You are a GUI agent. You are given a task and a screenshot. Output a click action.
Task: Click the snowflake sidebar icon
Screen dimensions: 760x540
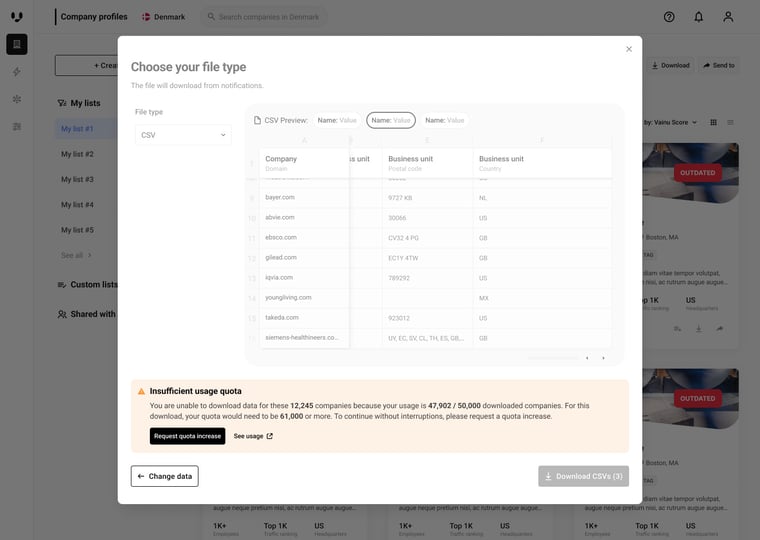tap(16, 99)
